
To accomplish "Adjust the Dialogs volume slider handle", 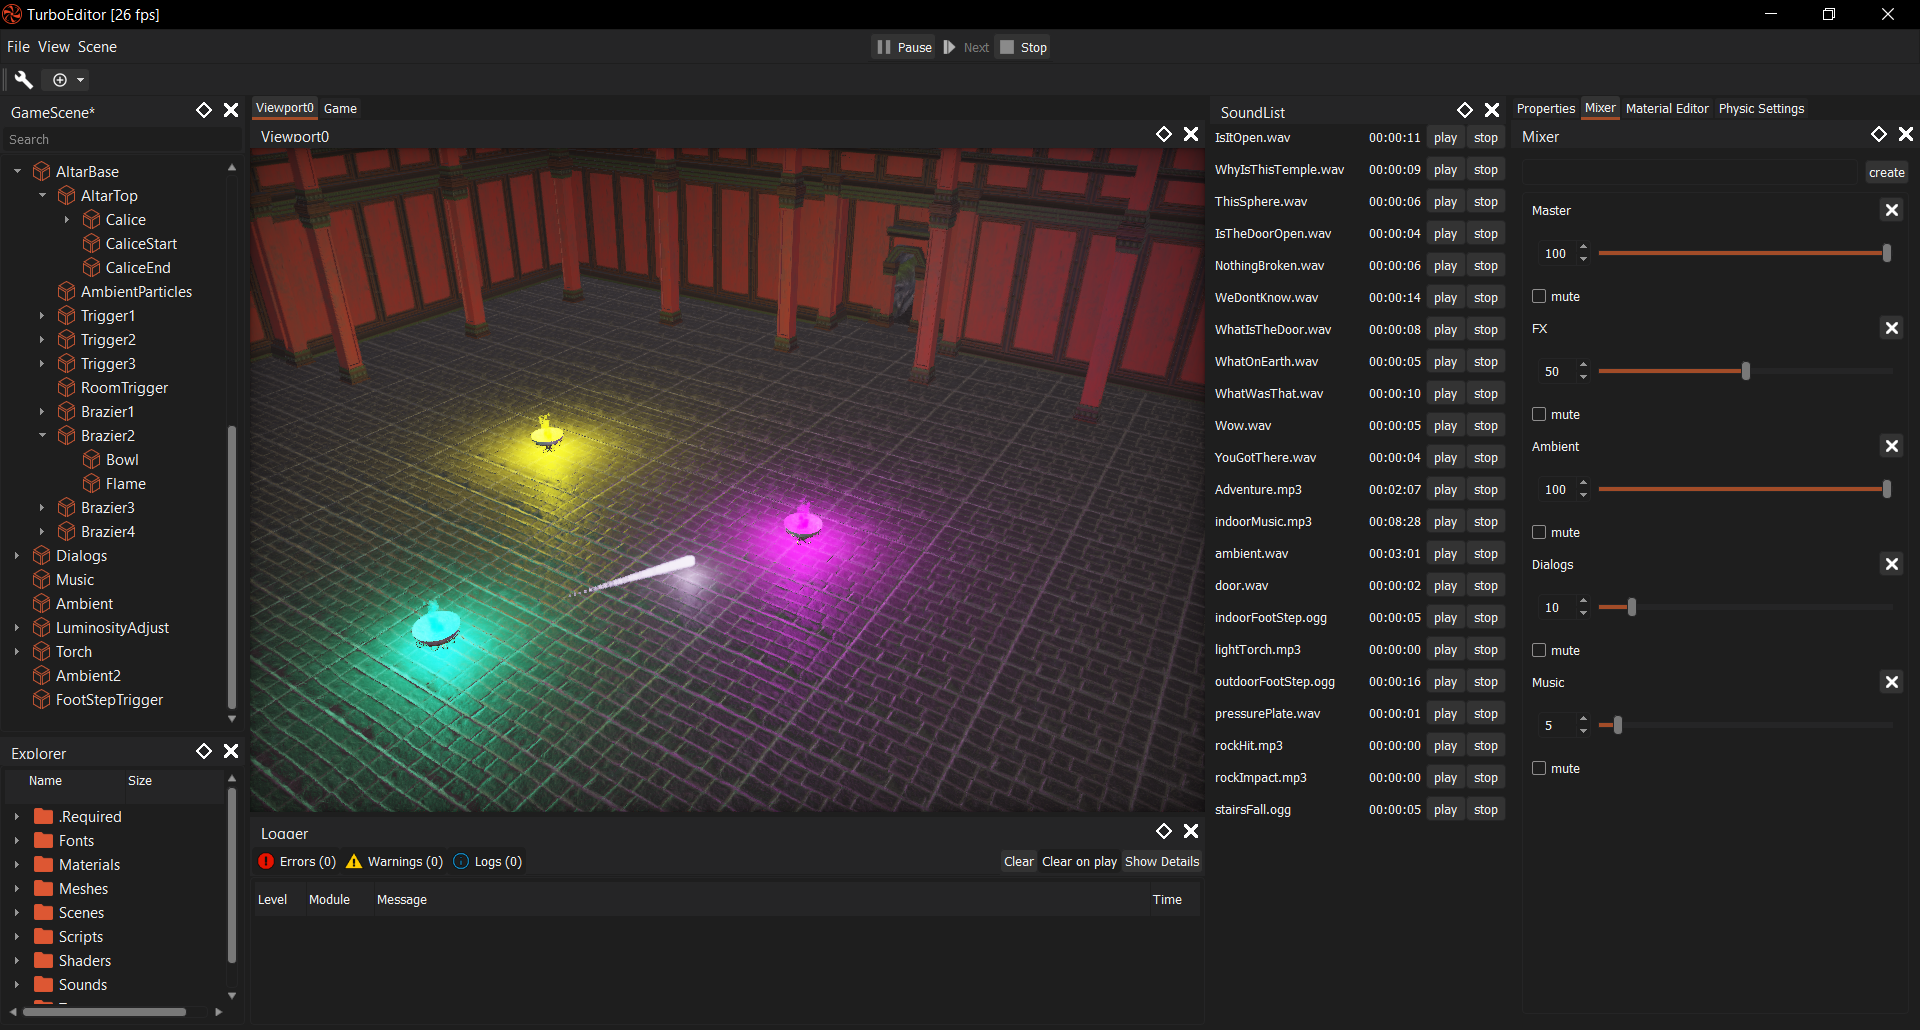I will [x=1632, y=608].
